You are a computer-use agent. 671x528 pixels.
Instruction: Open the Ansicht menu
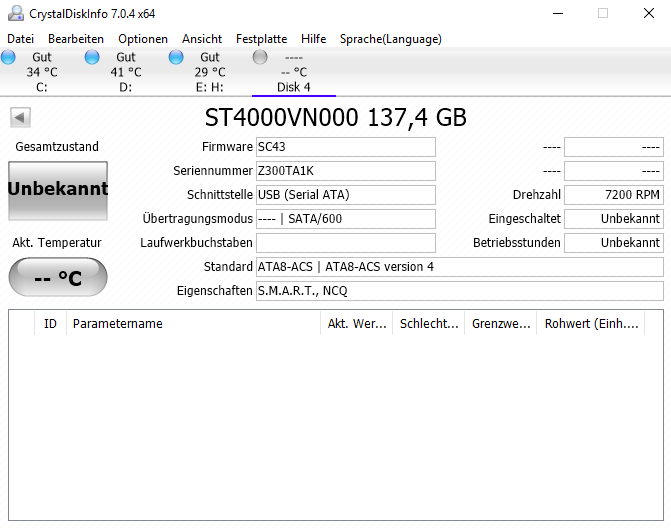pos(202,39)
